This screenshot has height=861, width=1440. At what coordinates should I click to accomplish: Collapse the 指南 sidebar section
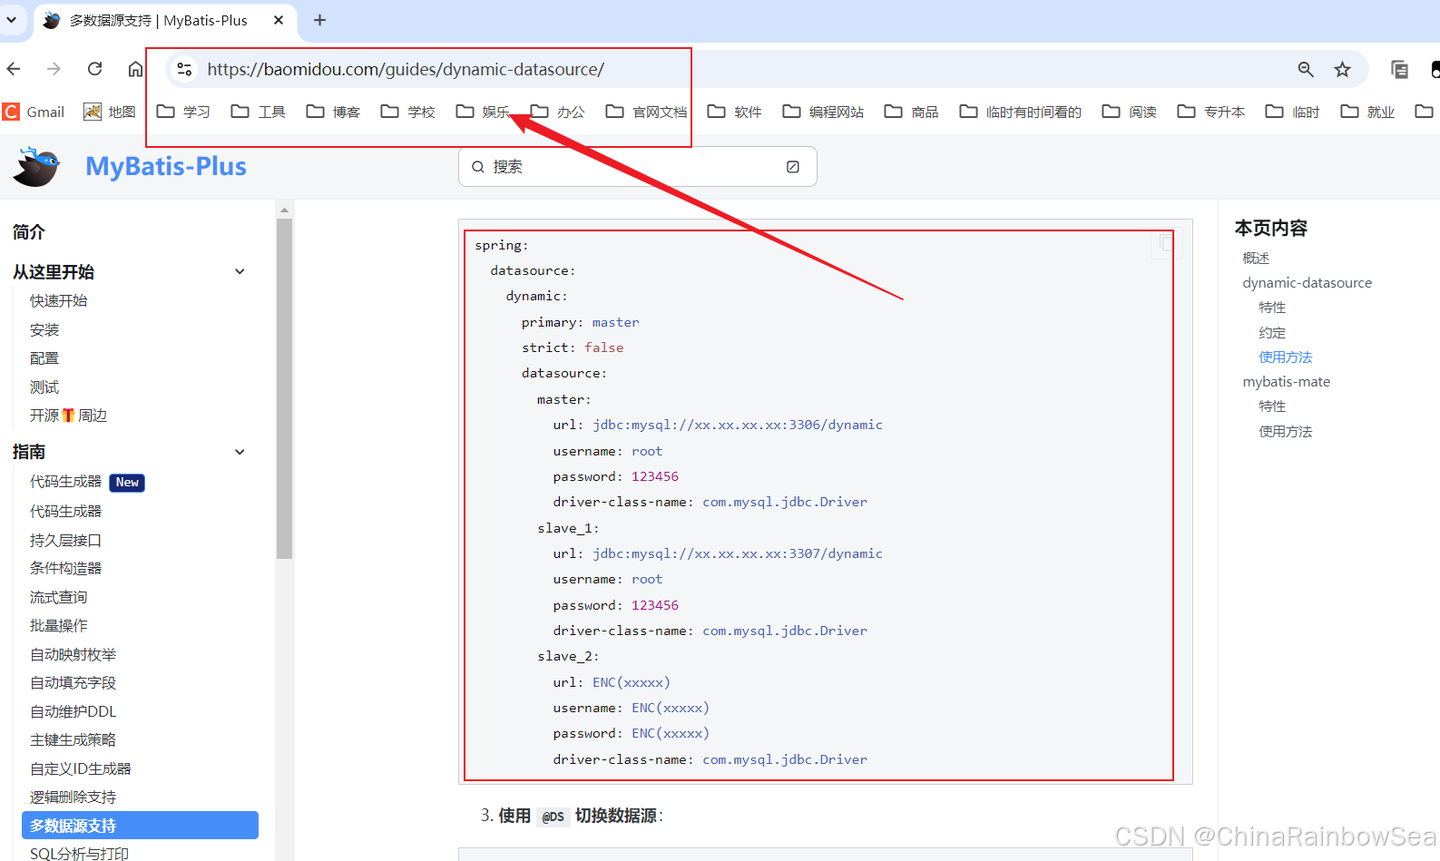(x=239, y=452)
